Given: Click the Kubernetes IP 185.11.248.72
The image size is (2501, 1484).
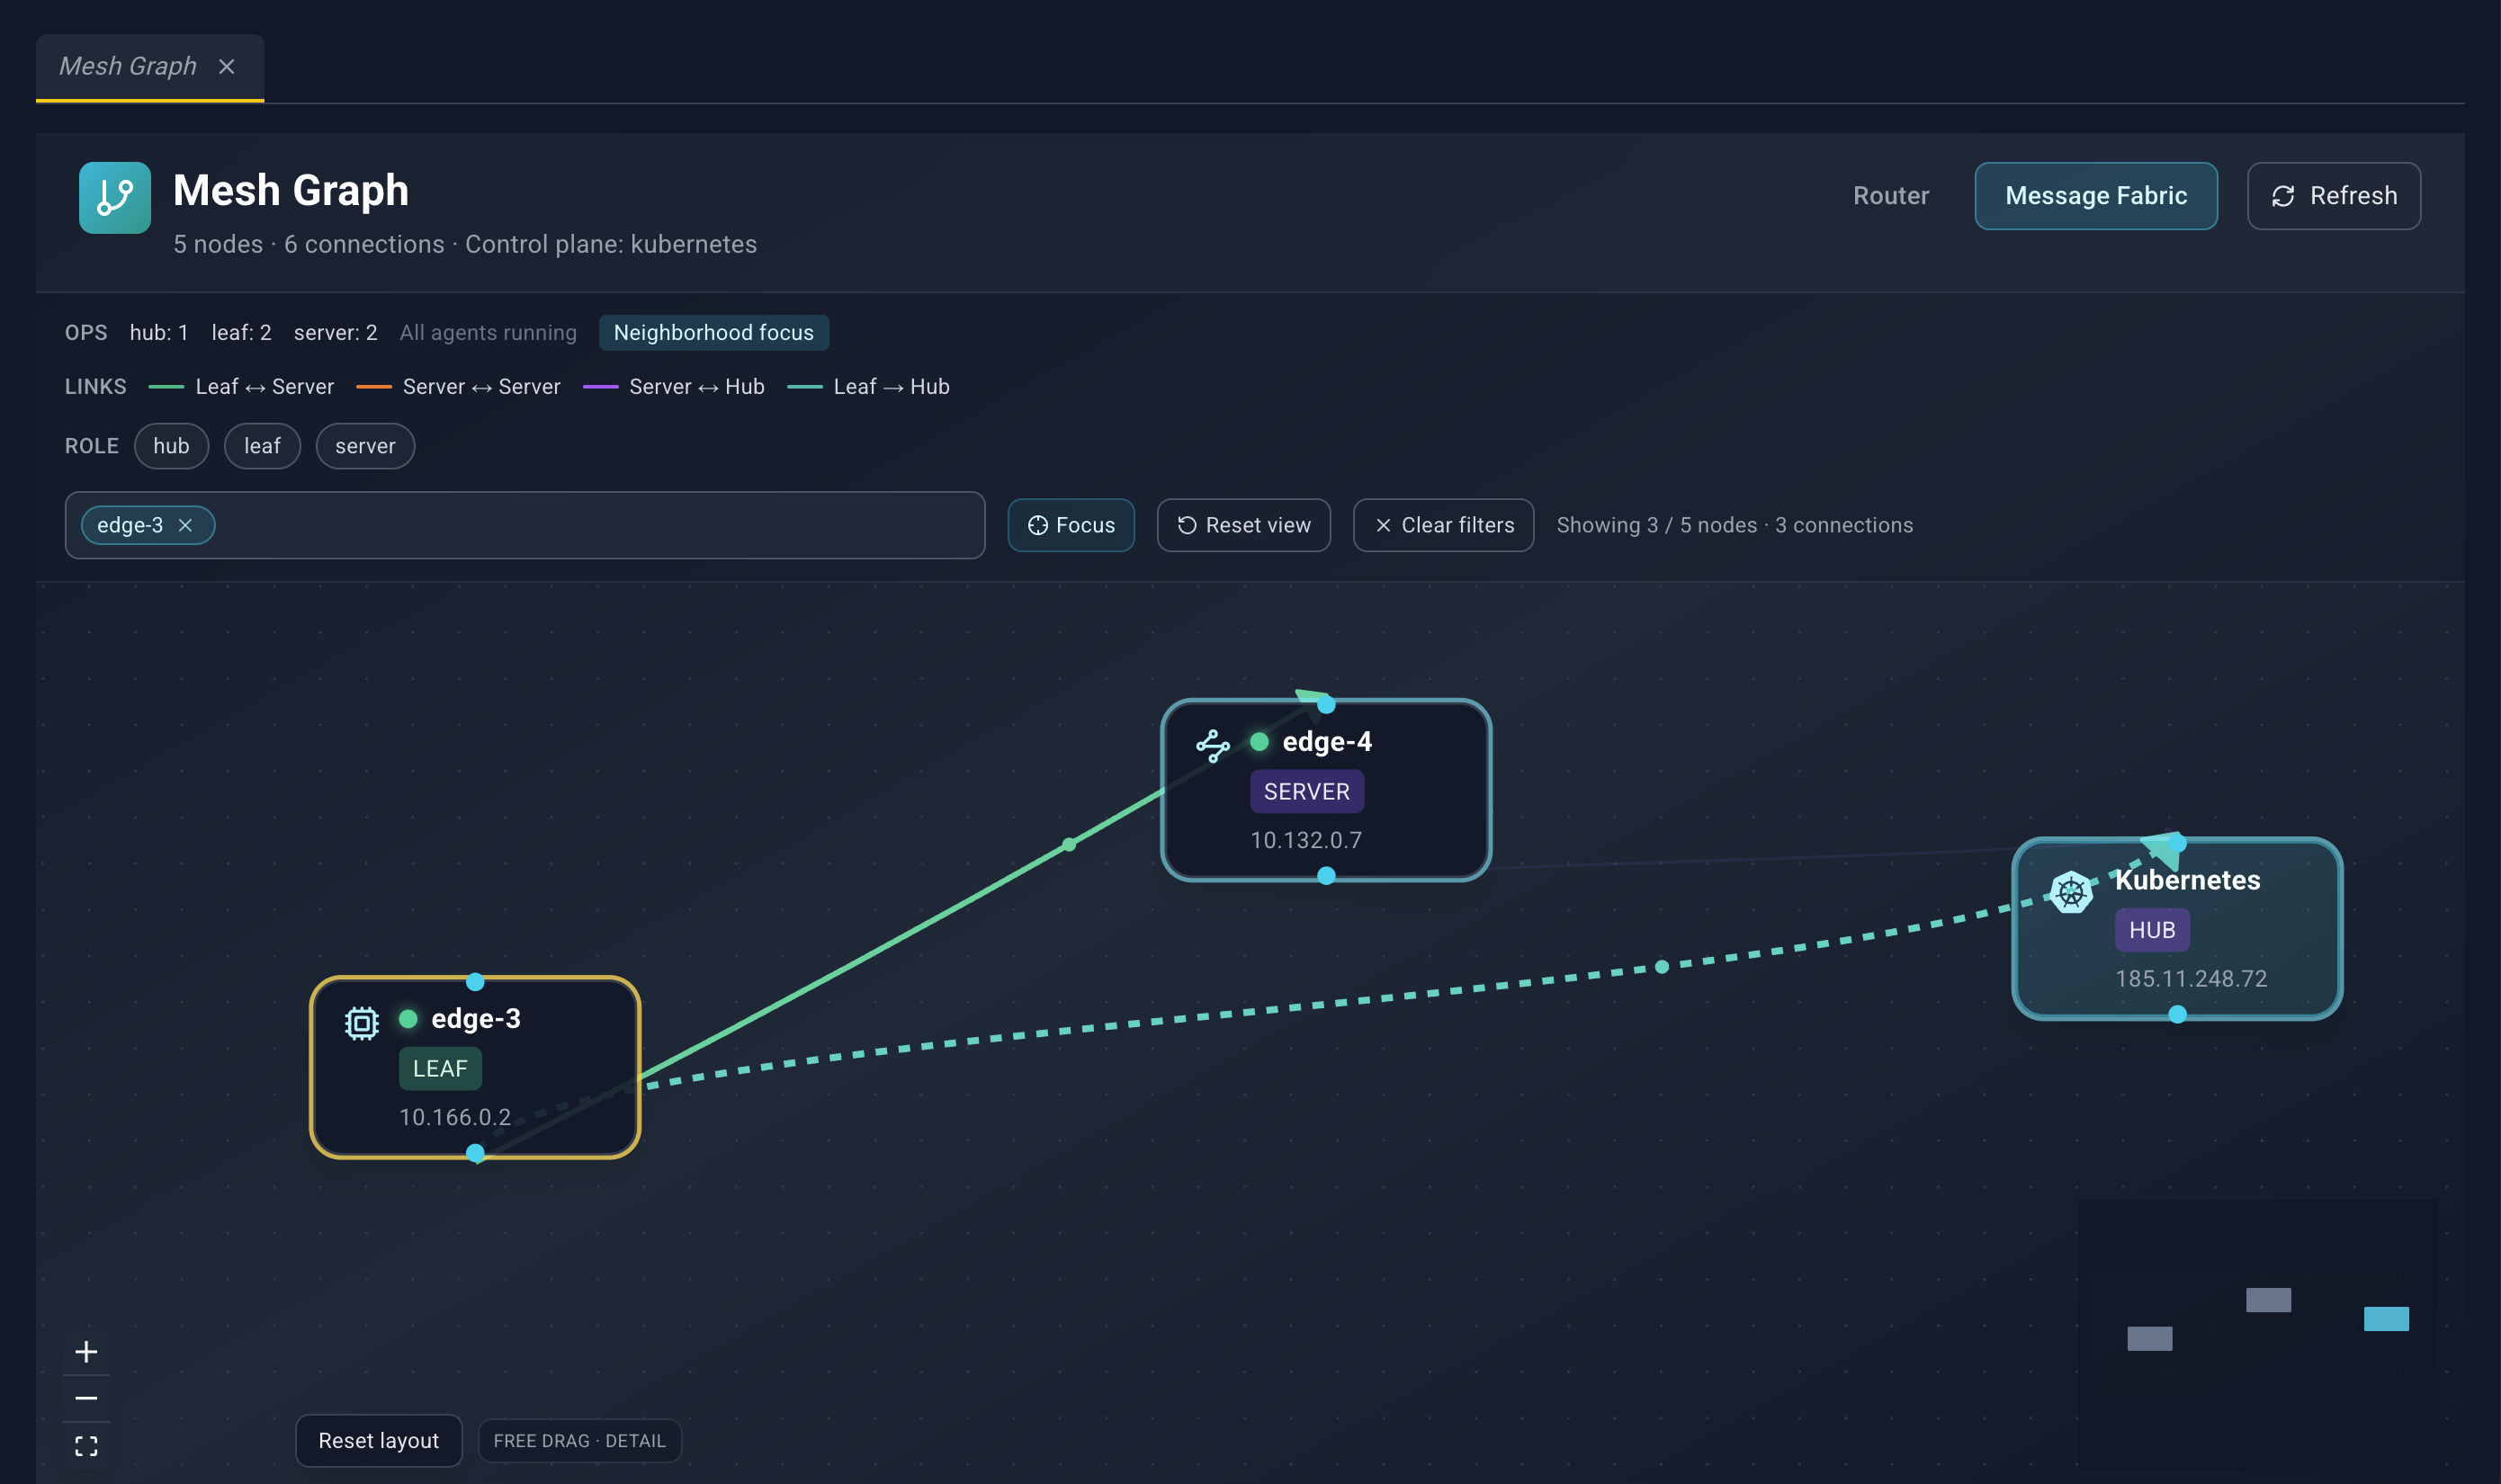Looking at the screenshot, I should tap(2191, 978).
